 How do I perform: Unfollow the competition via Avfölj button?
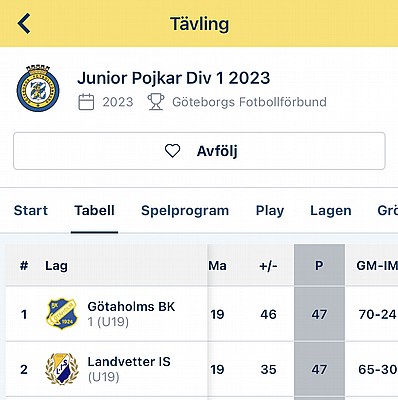pos(199,151)
